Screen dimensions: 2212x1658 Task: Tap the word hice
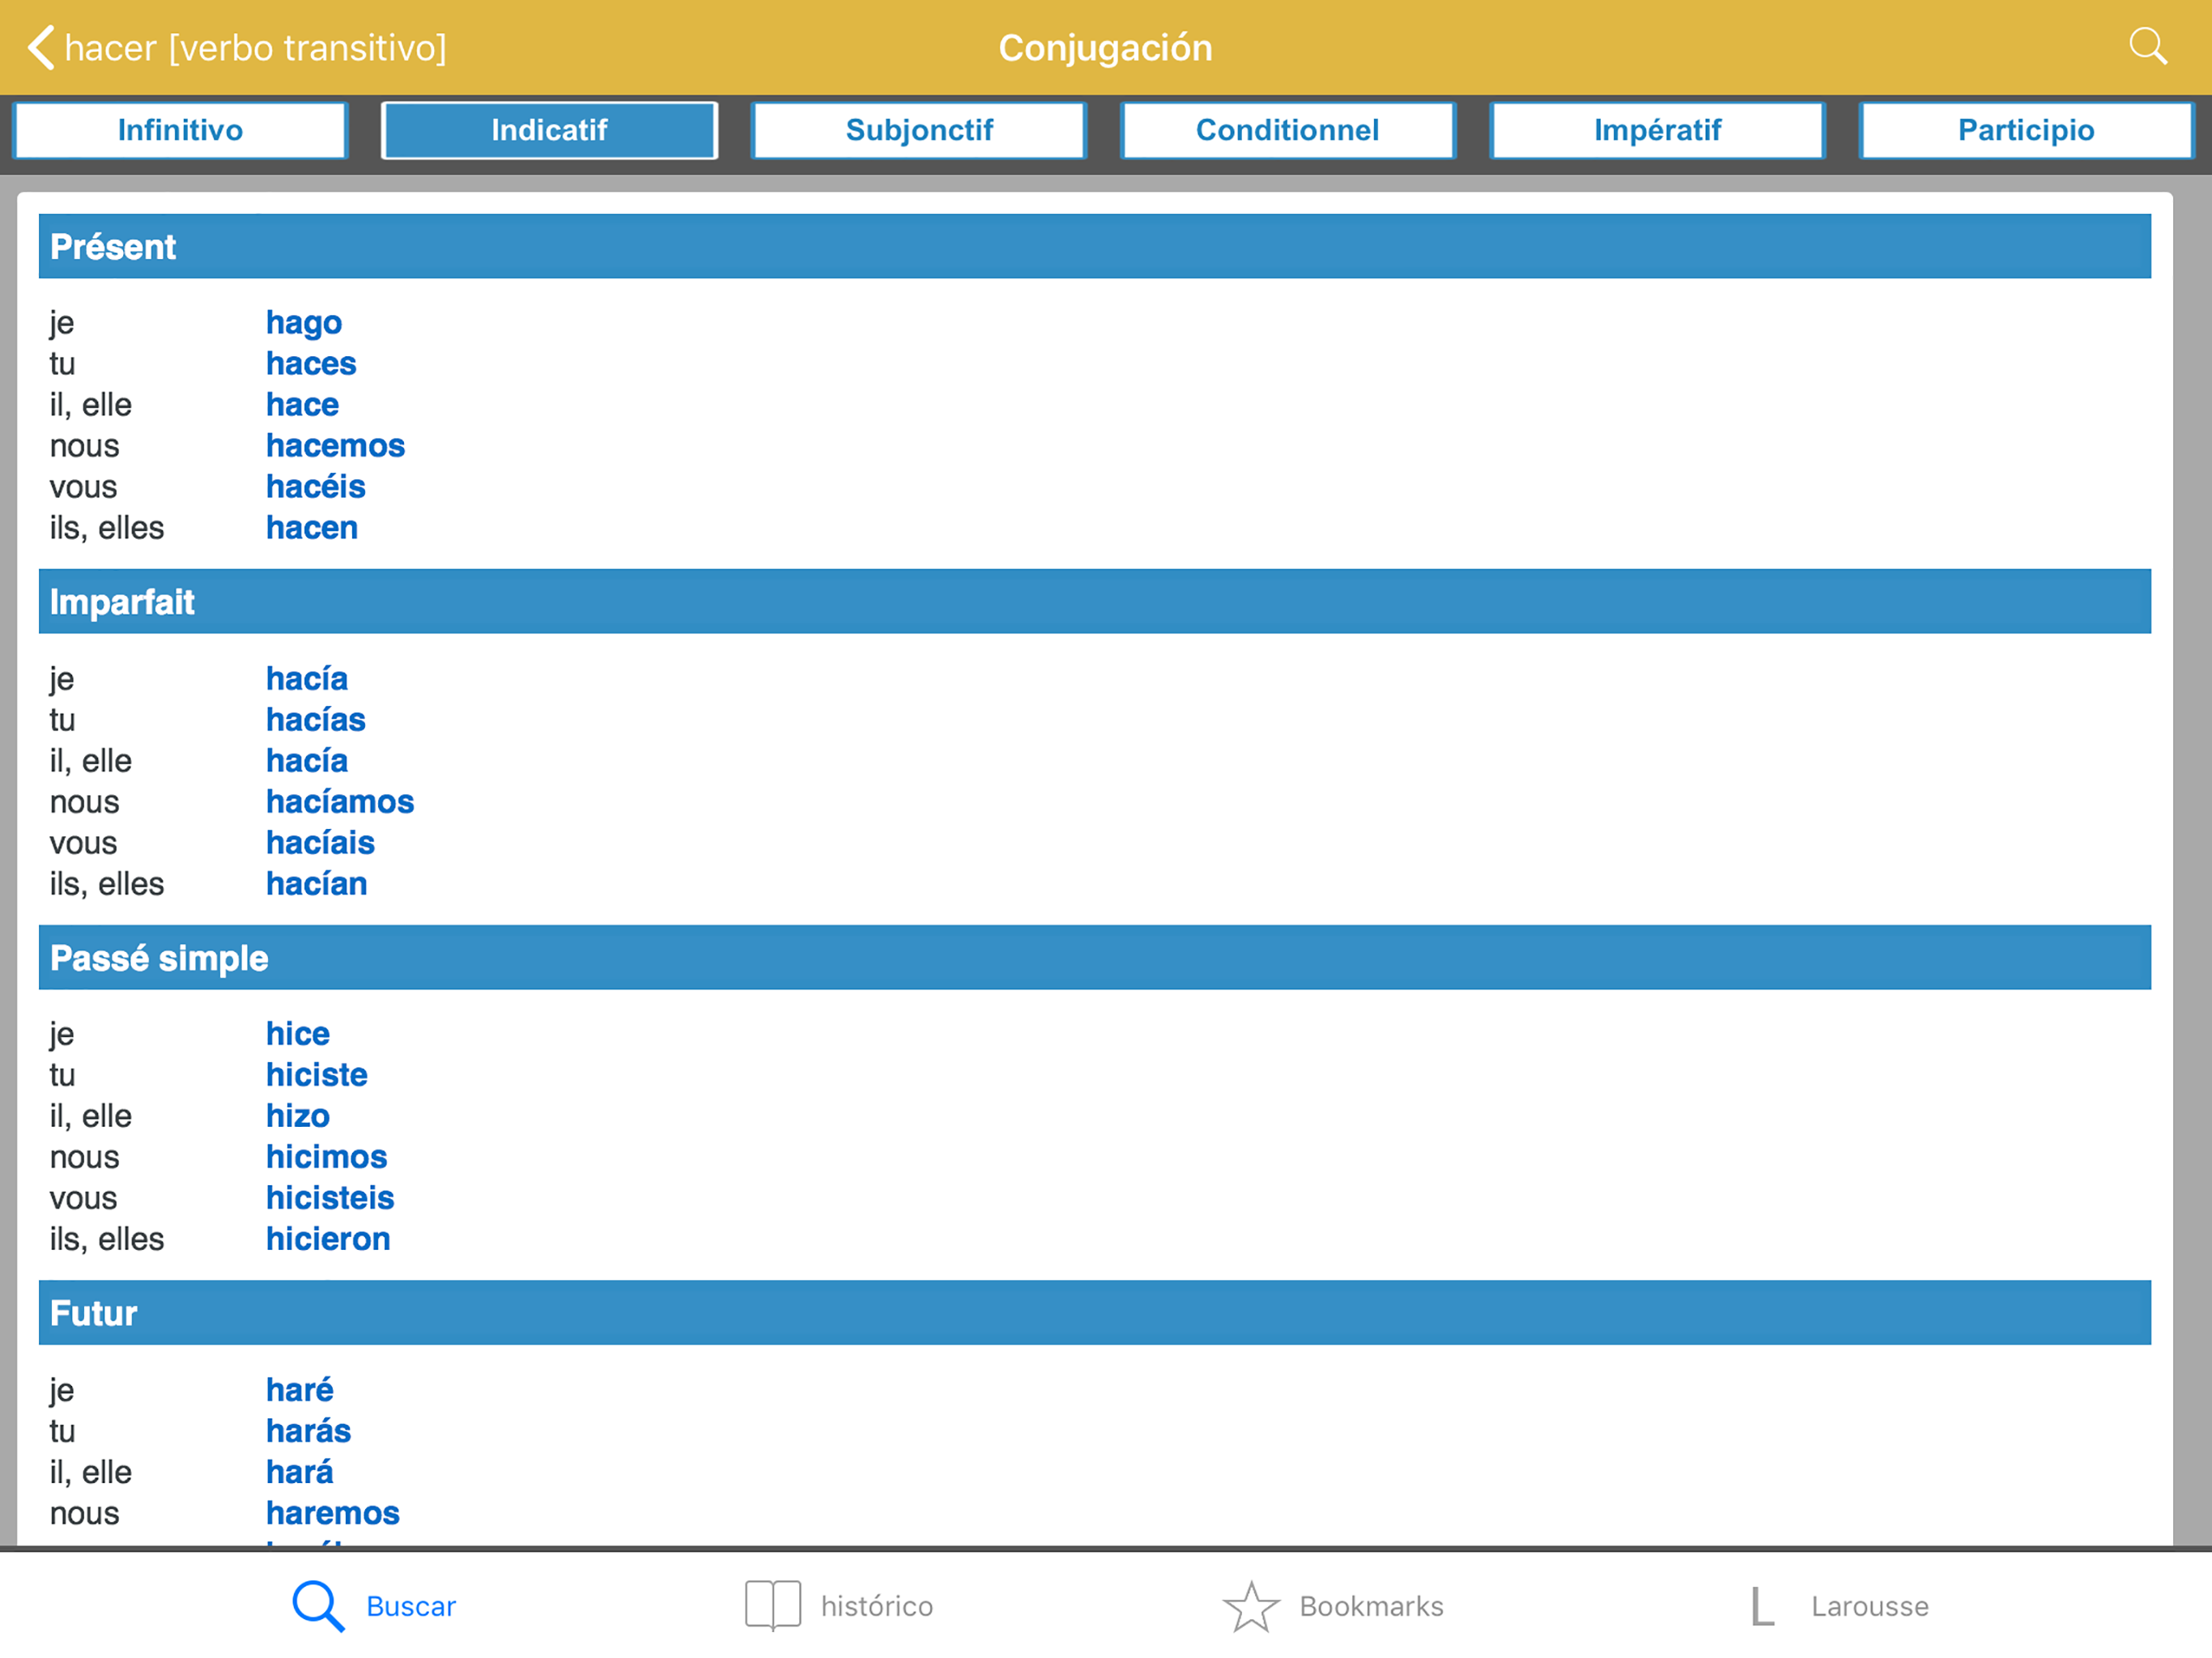298,1034
